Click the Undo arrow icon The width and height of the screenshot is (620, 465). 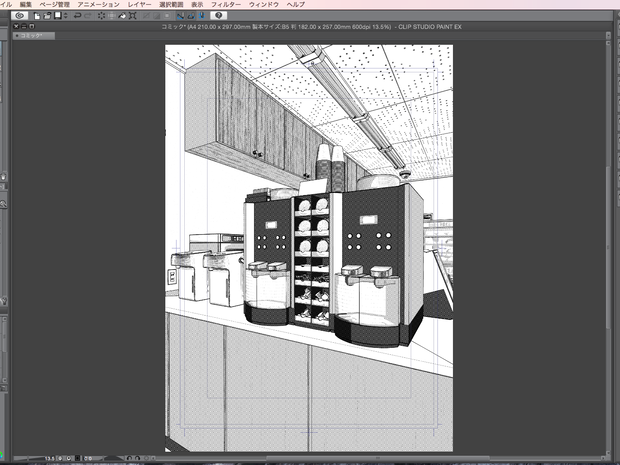78,15
